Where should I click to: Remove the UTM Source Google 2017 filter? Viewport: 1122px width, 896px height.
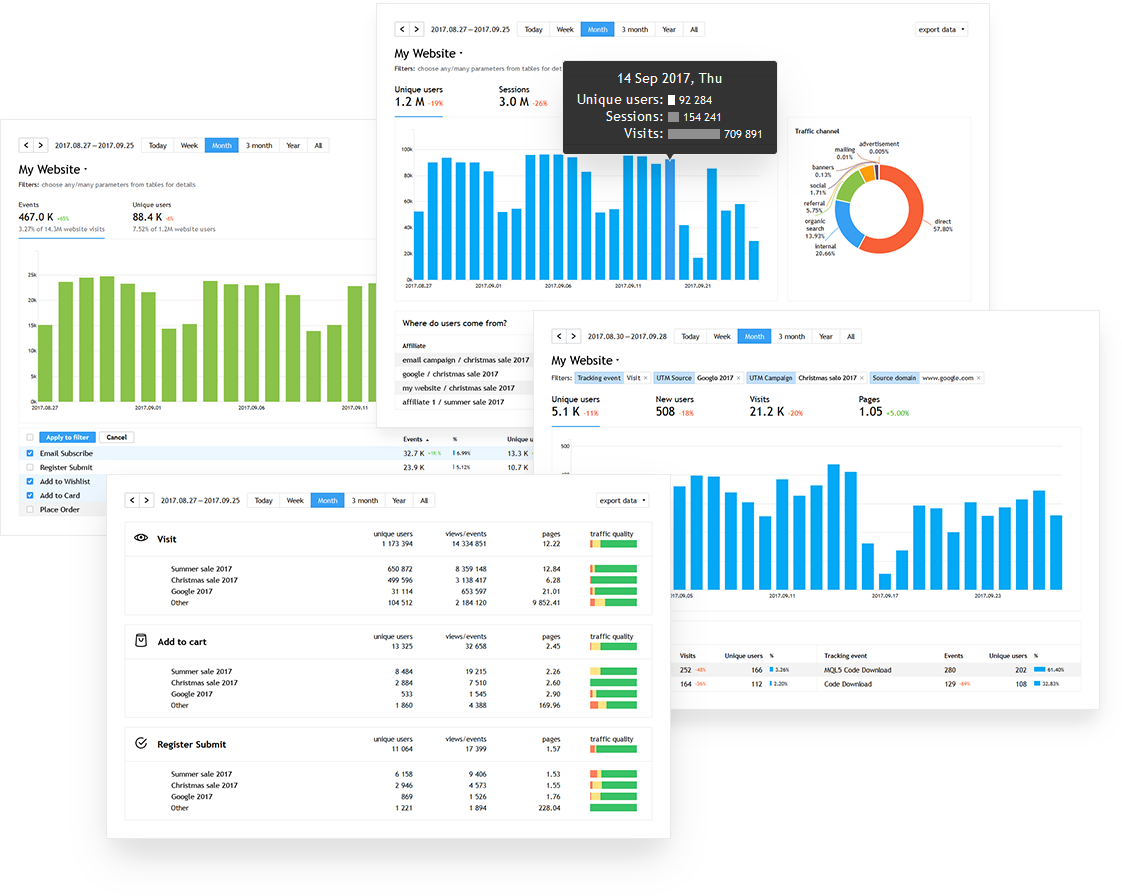pos(738,378)
